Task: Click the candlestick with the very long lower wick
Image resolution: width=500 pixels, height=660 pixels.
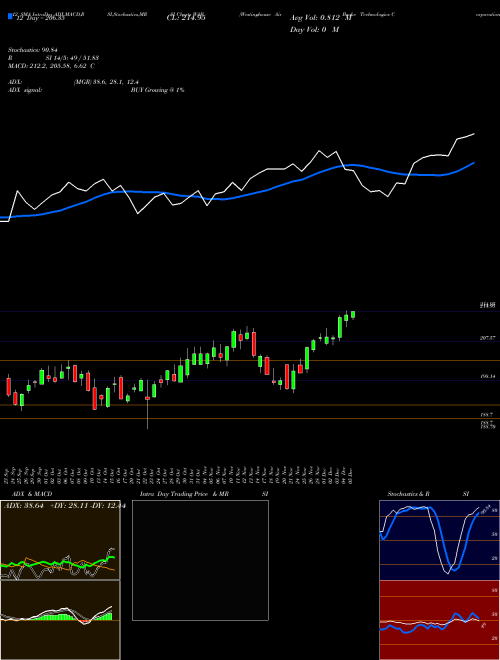Action: pyautogui.click(x=148, y=404)
